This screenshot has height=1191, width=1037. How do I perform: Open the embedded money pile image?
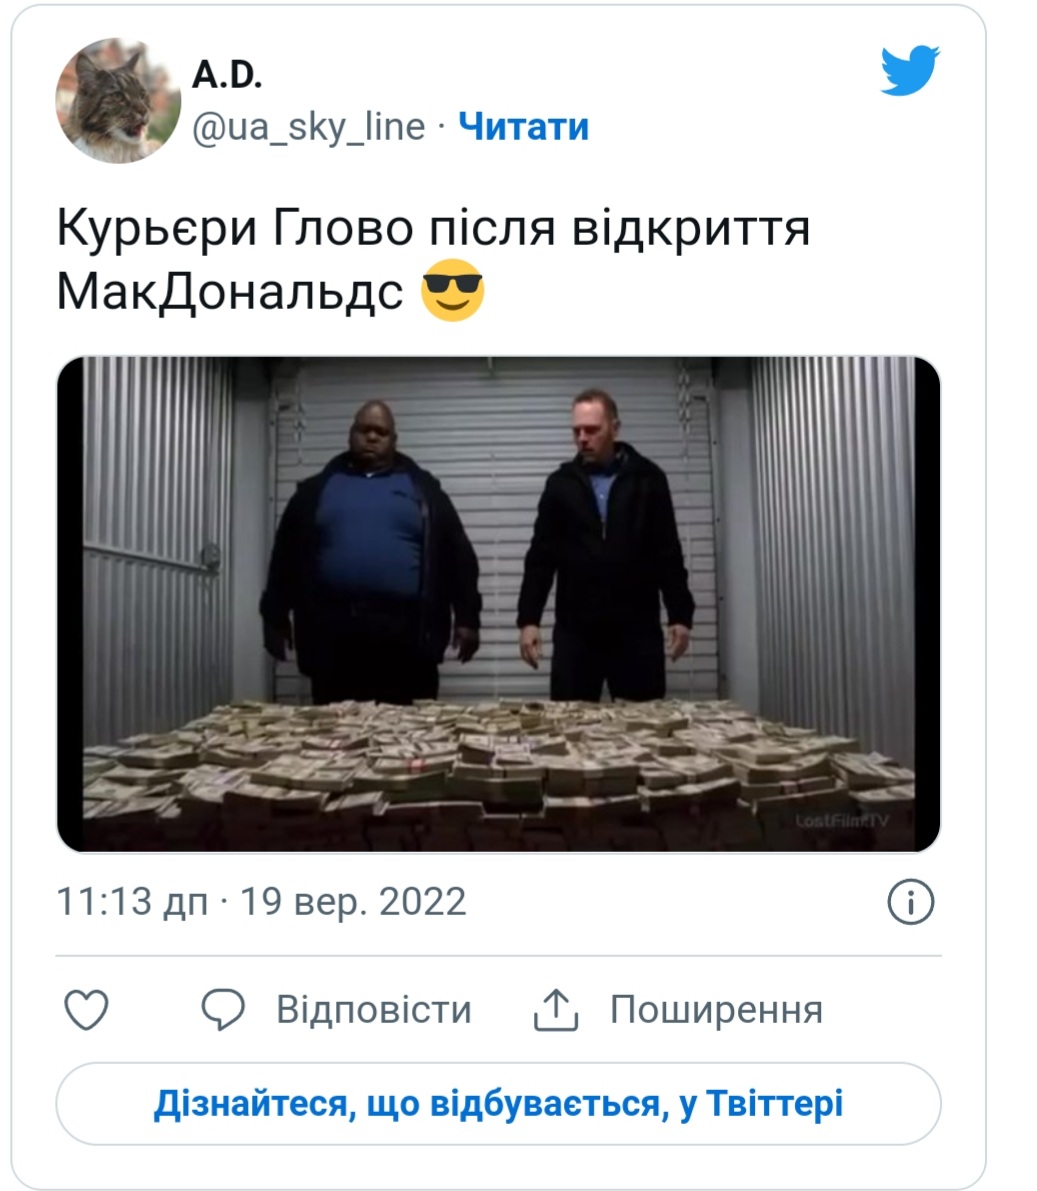coord(498,604)
